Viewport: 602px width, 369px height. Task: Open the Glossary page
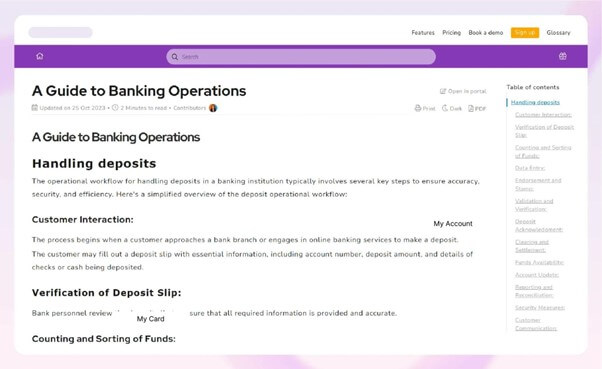click(558, 33)
